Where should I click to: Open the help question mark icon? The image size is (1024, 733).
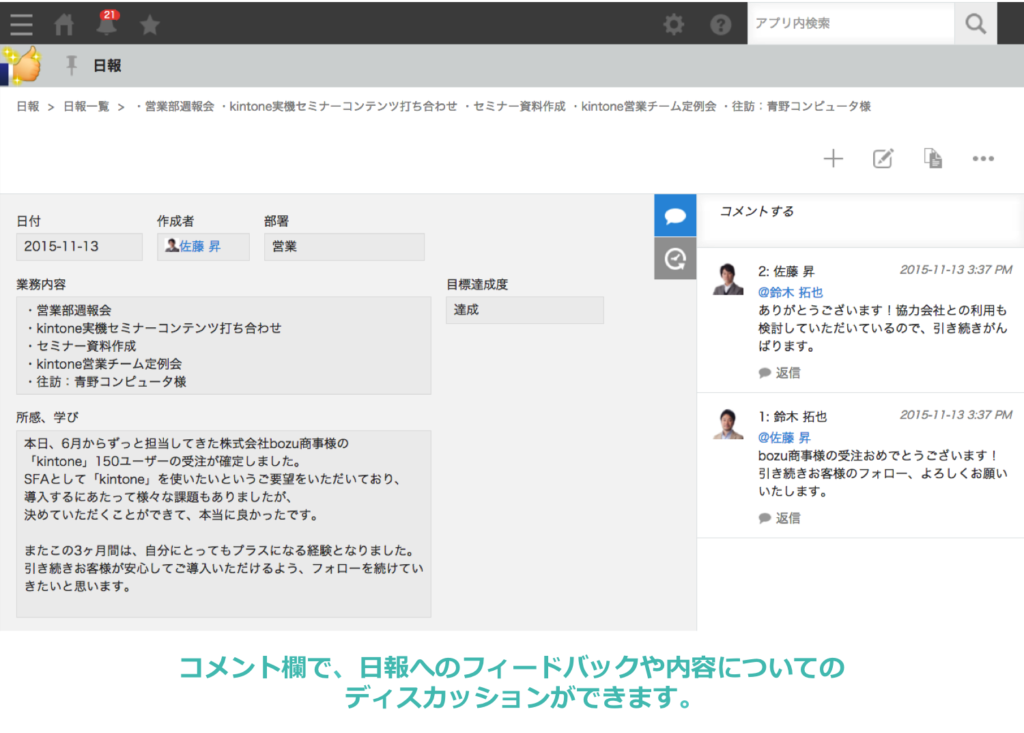tap(721, 24)
